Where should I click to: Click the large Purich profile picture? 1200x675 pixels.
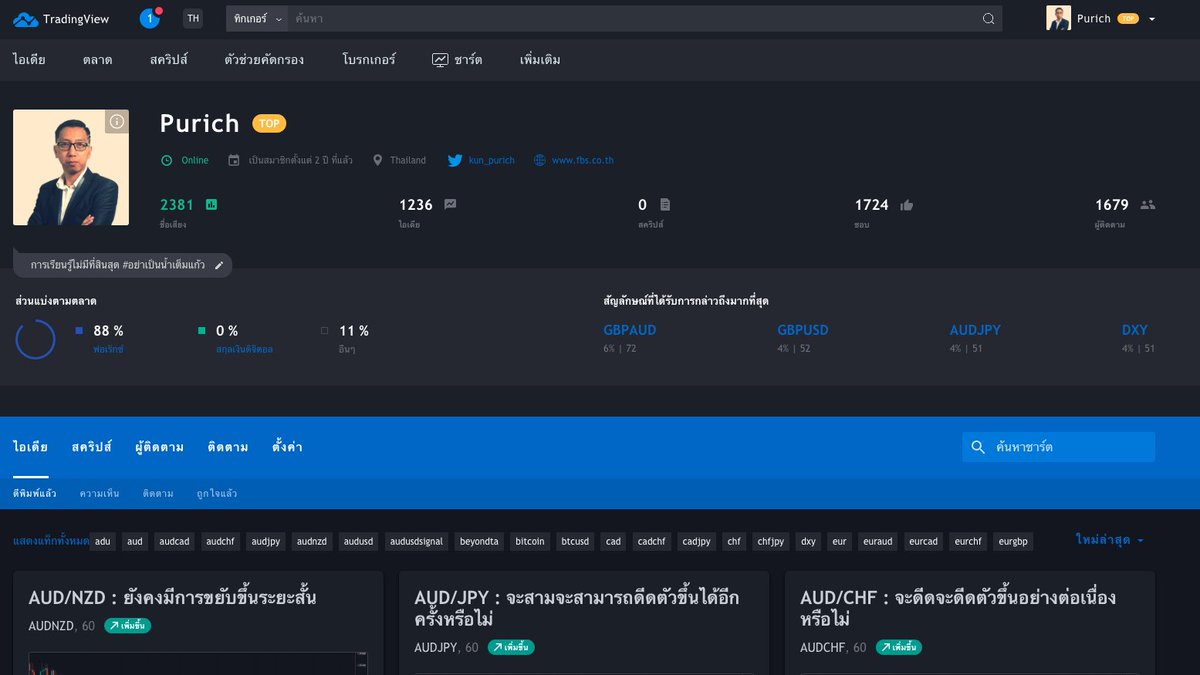pyautogui.click(x=71, y=168)
